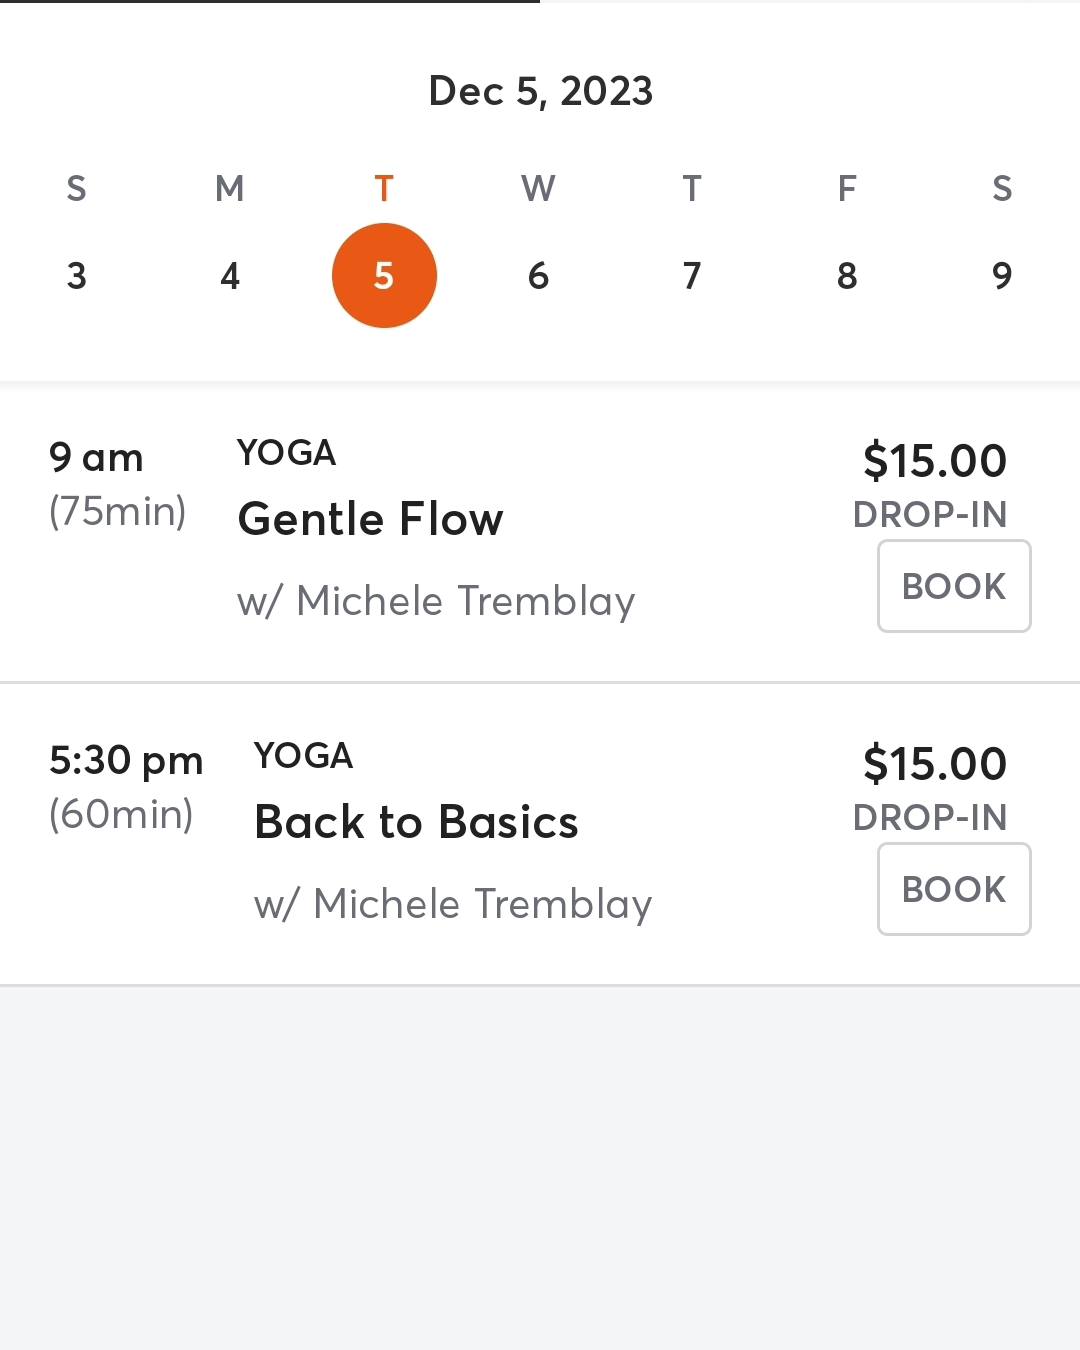Tap Michele Tremblay under Gentle Flow
Screen dimensions: 1080x1350
click(x=436, y=601)
